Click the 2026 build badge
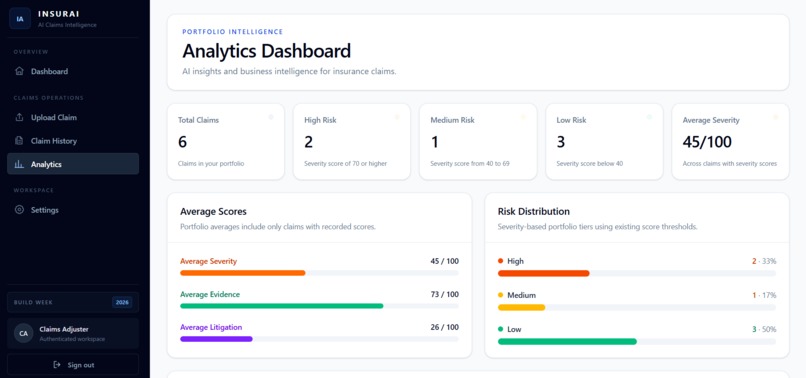This screenshot has height=378, width=806. coord(122,302)
